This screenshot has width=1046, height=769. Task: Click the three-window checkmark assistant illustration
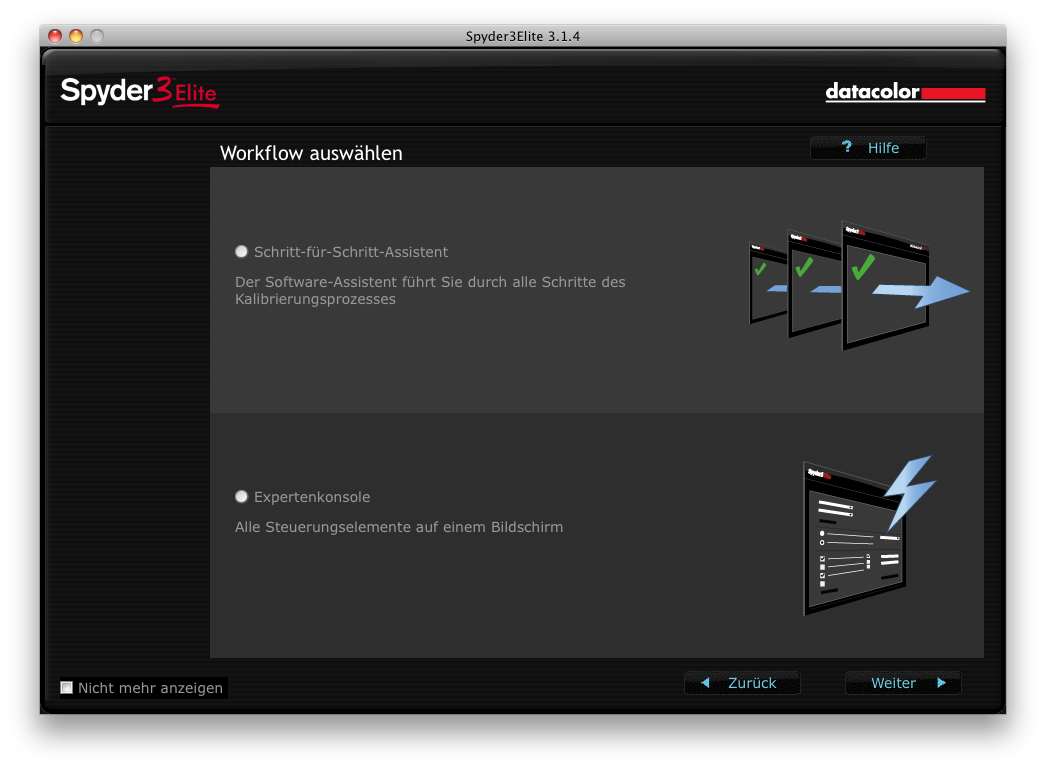(x=859, y=284)
